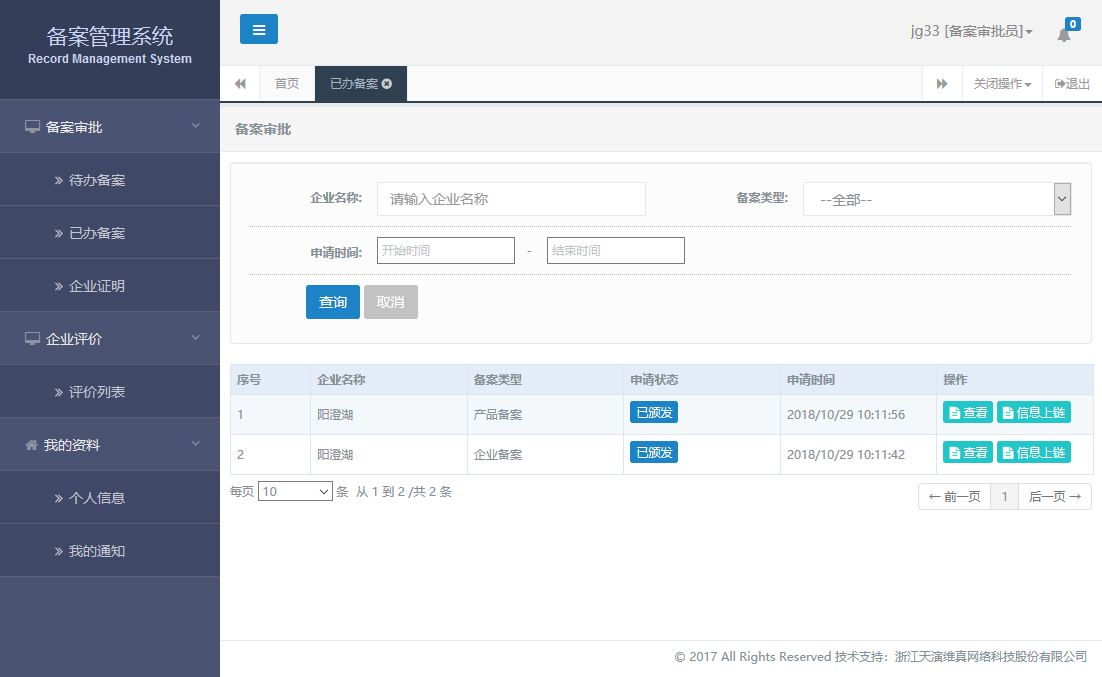
Task: Open the 备案类型 dropdown
Action: tap(936, 199)
